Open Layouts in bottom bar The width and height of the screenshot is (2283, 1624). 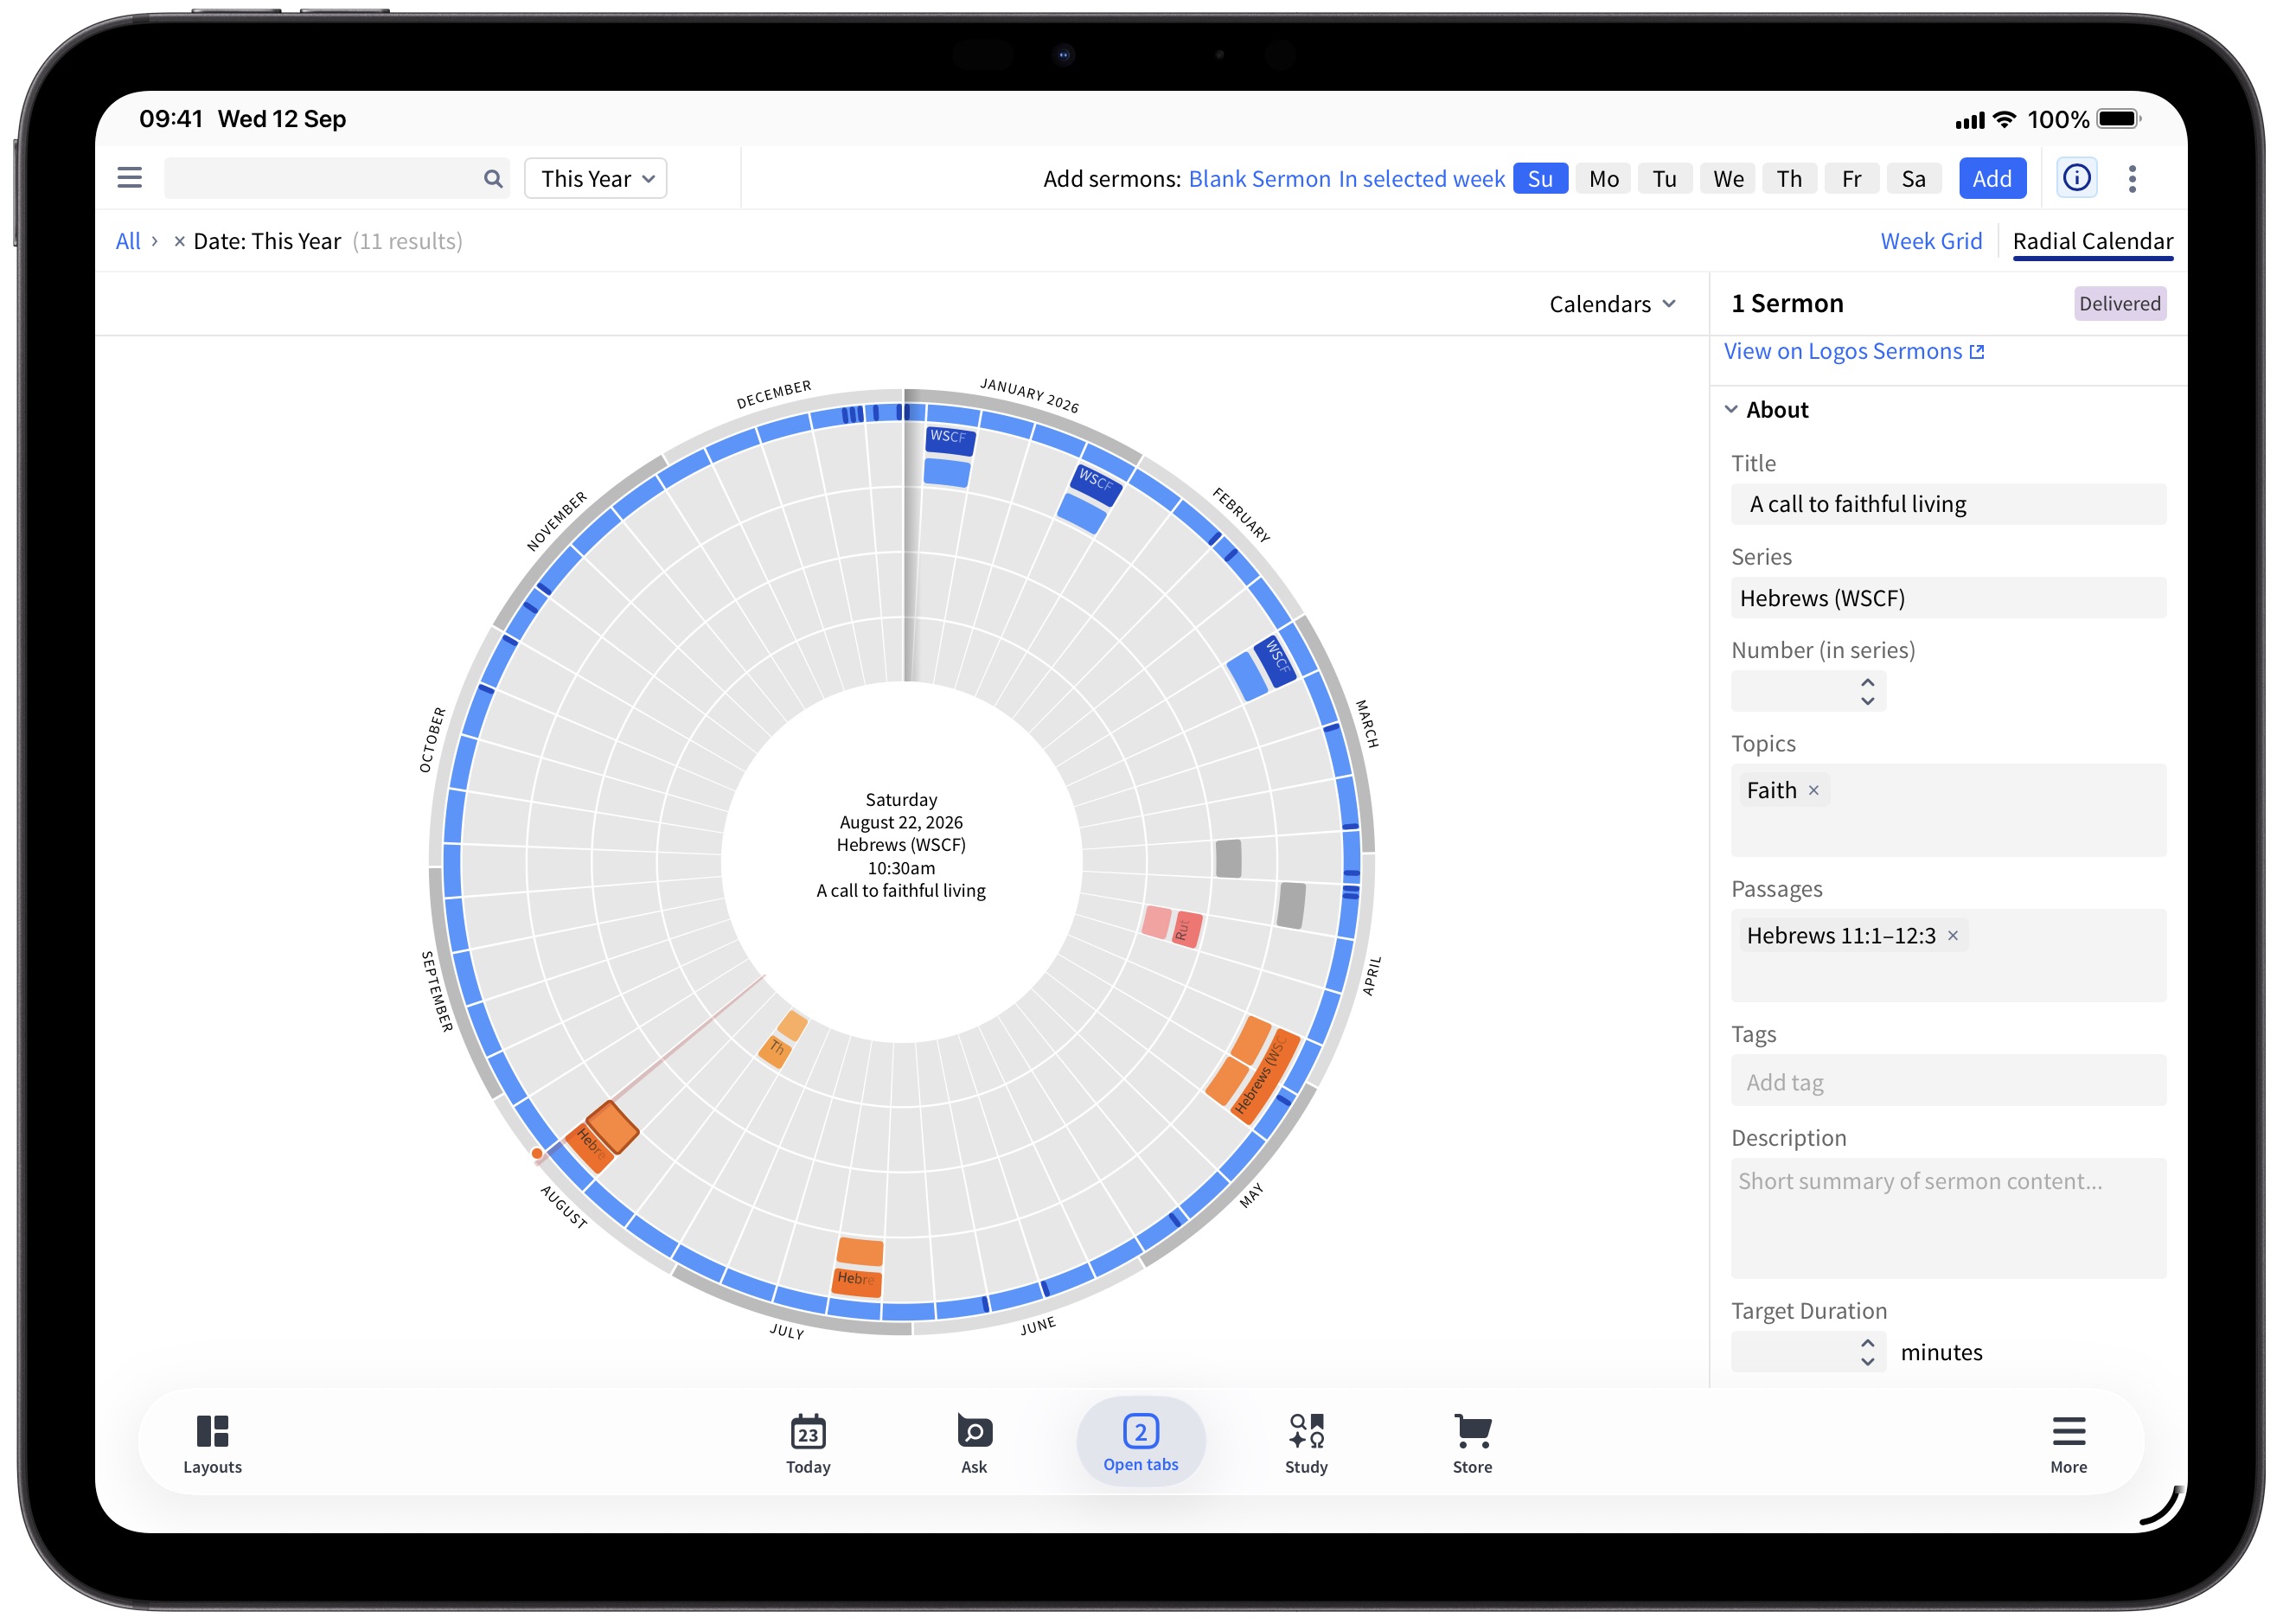point(212,1444)
